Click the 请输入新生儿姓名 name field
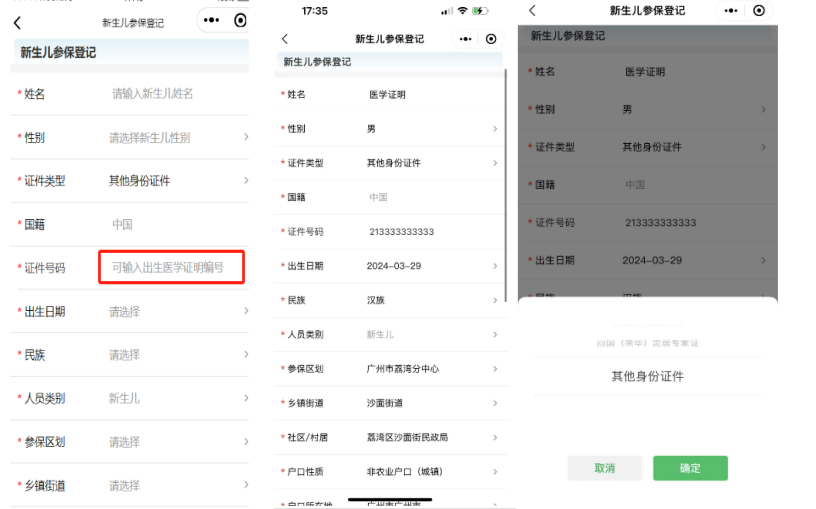 [152, 94]
